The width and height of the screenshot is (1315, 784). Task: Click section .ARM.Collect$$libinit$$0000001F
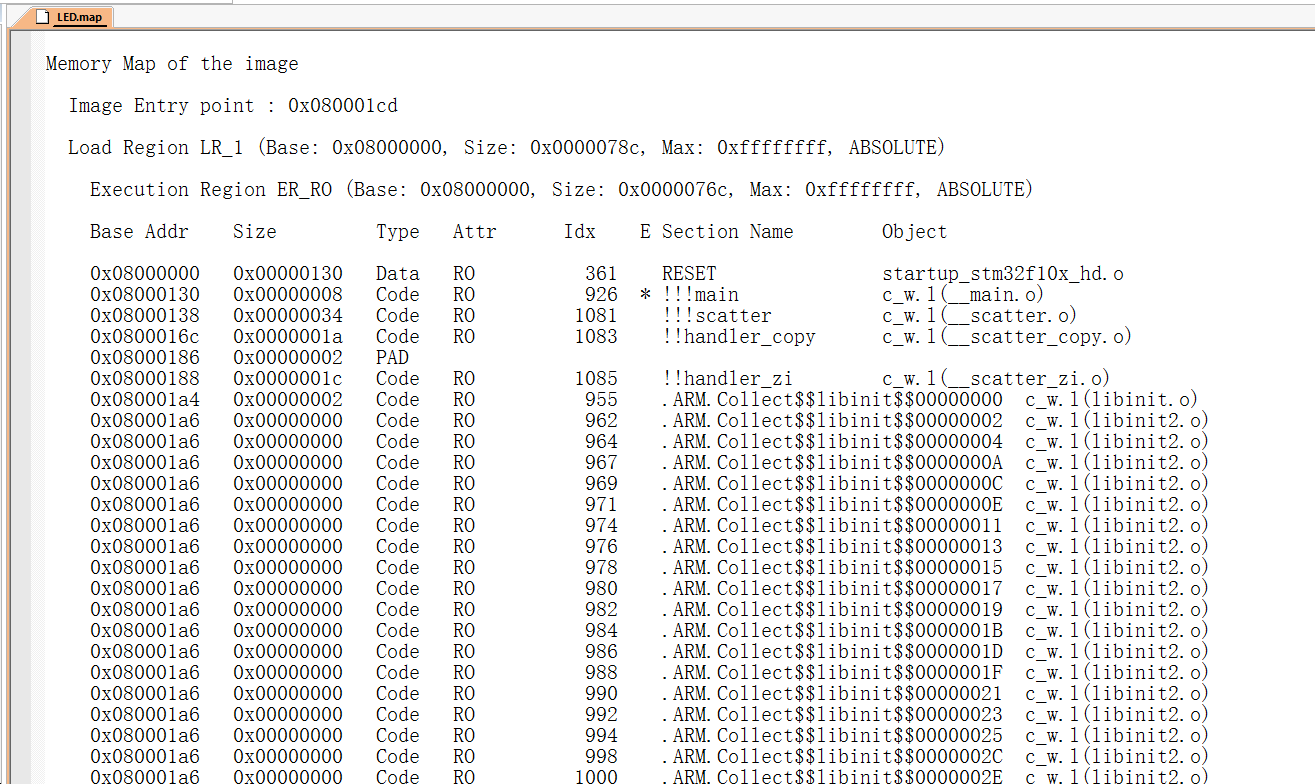[832, 673]
